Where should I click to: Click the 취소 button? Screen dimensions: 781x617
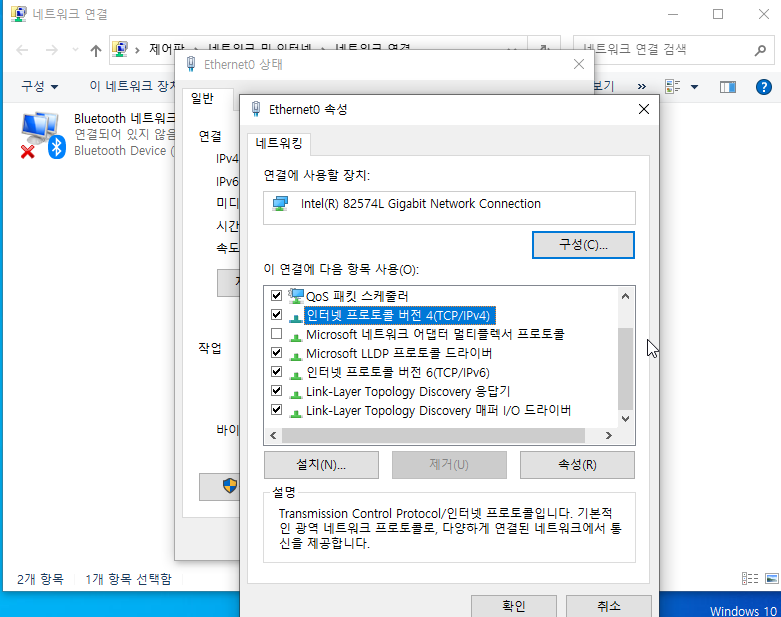click(609, 606)
